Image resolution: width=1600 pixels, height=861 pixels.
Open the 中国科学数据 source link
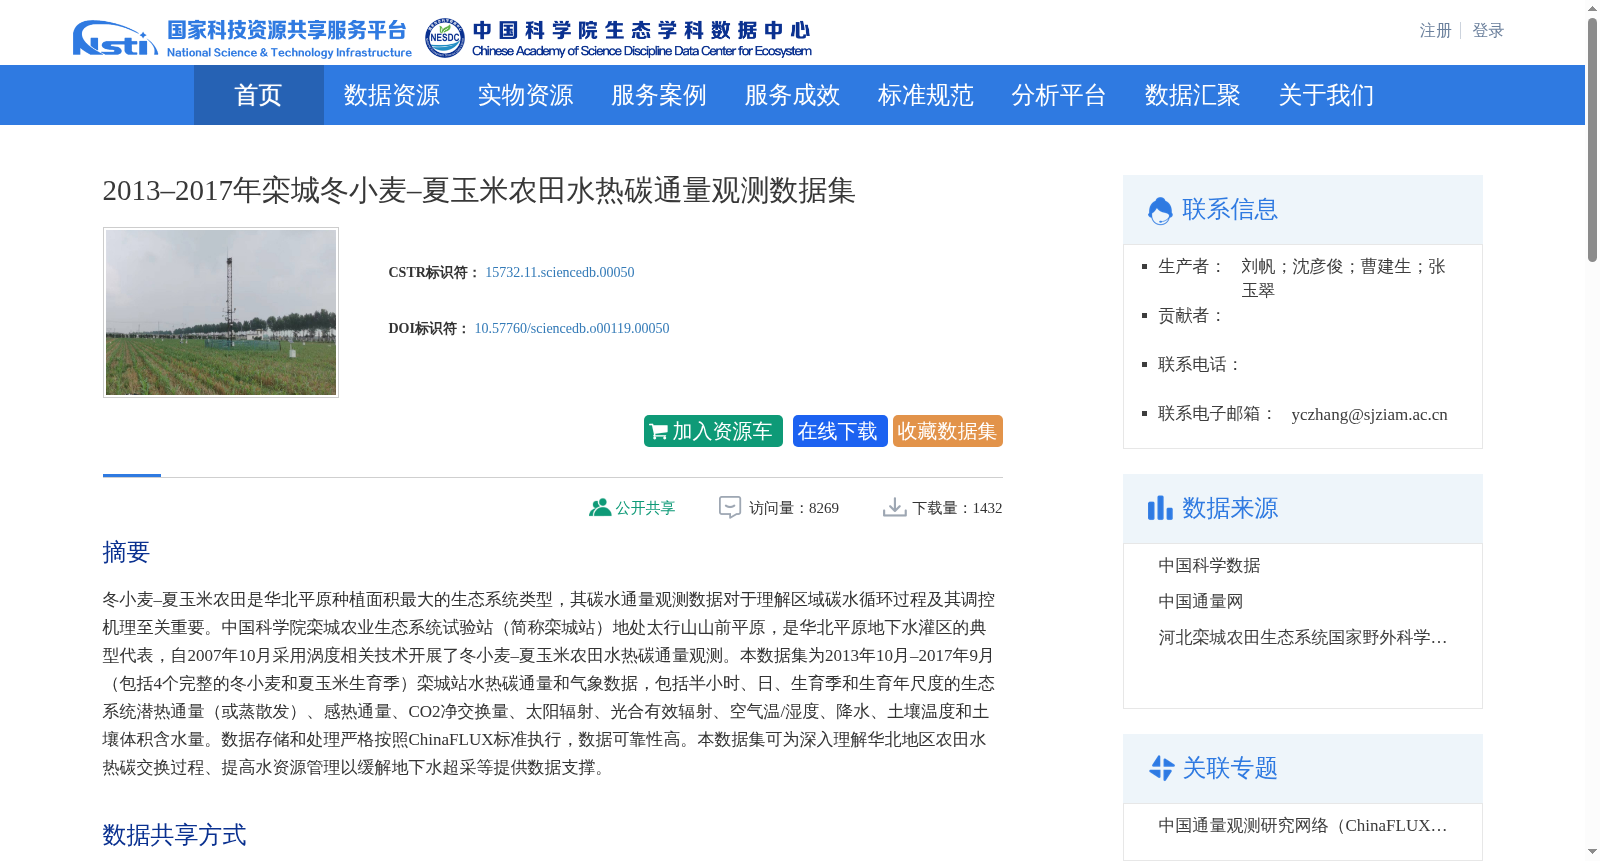click(x=1209, y=565)
